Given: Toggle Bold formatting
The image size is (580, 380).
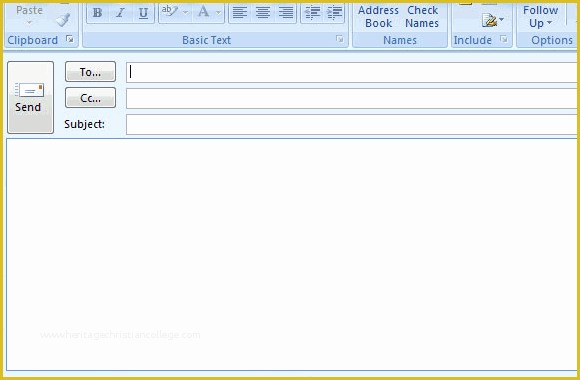Looking at the screenshot, I should pos(98,13).
